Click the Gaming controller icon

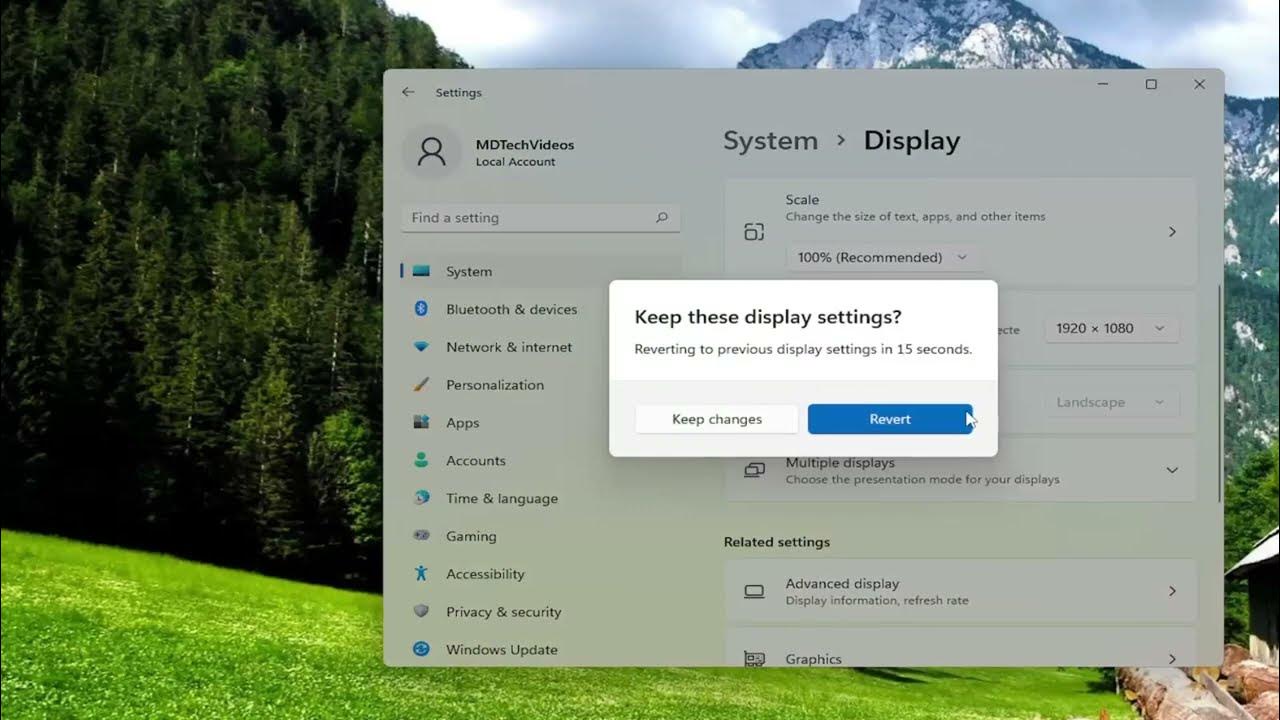point(422,536)
